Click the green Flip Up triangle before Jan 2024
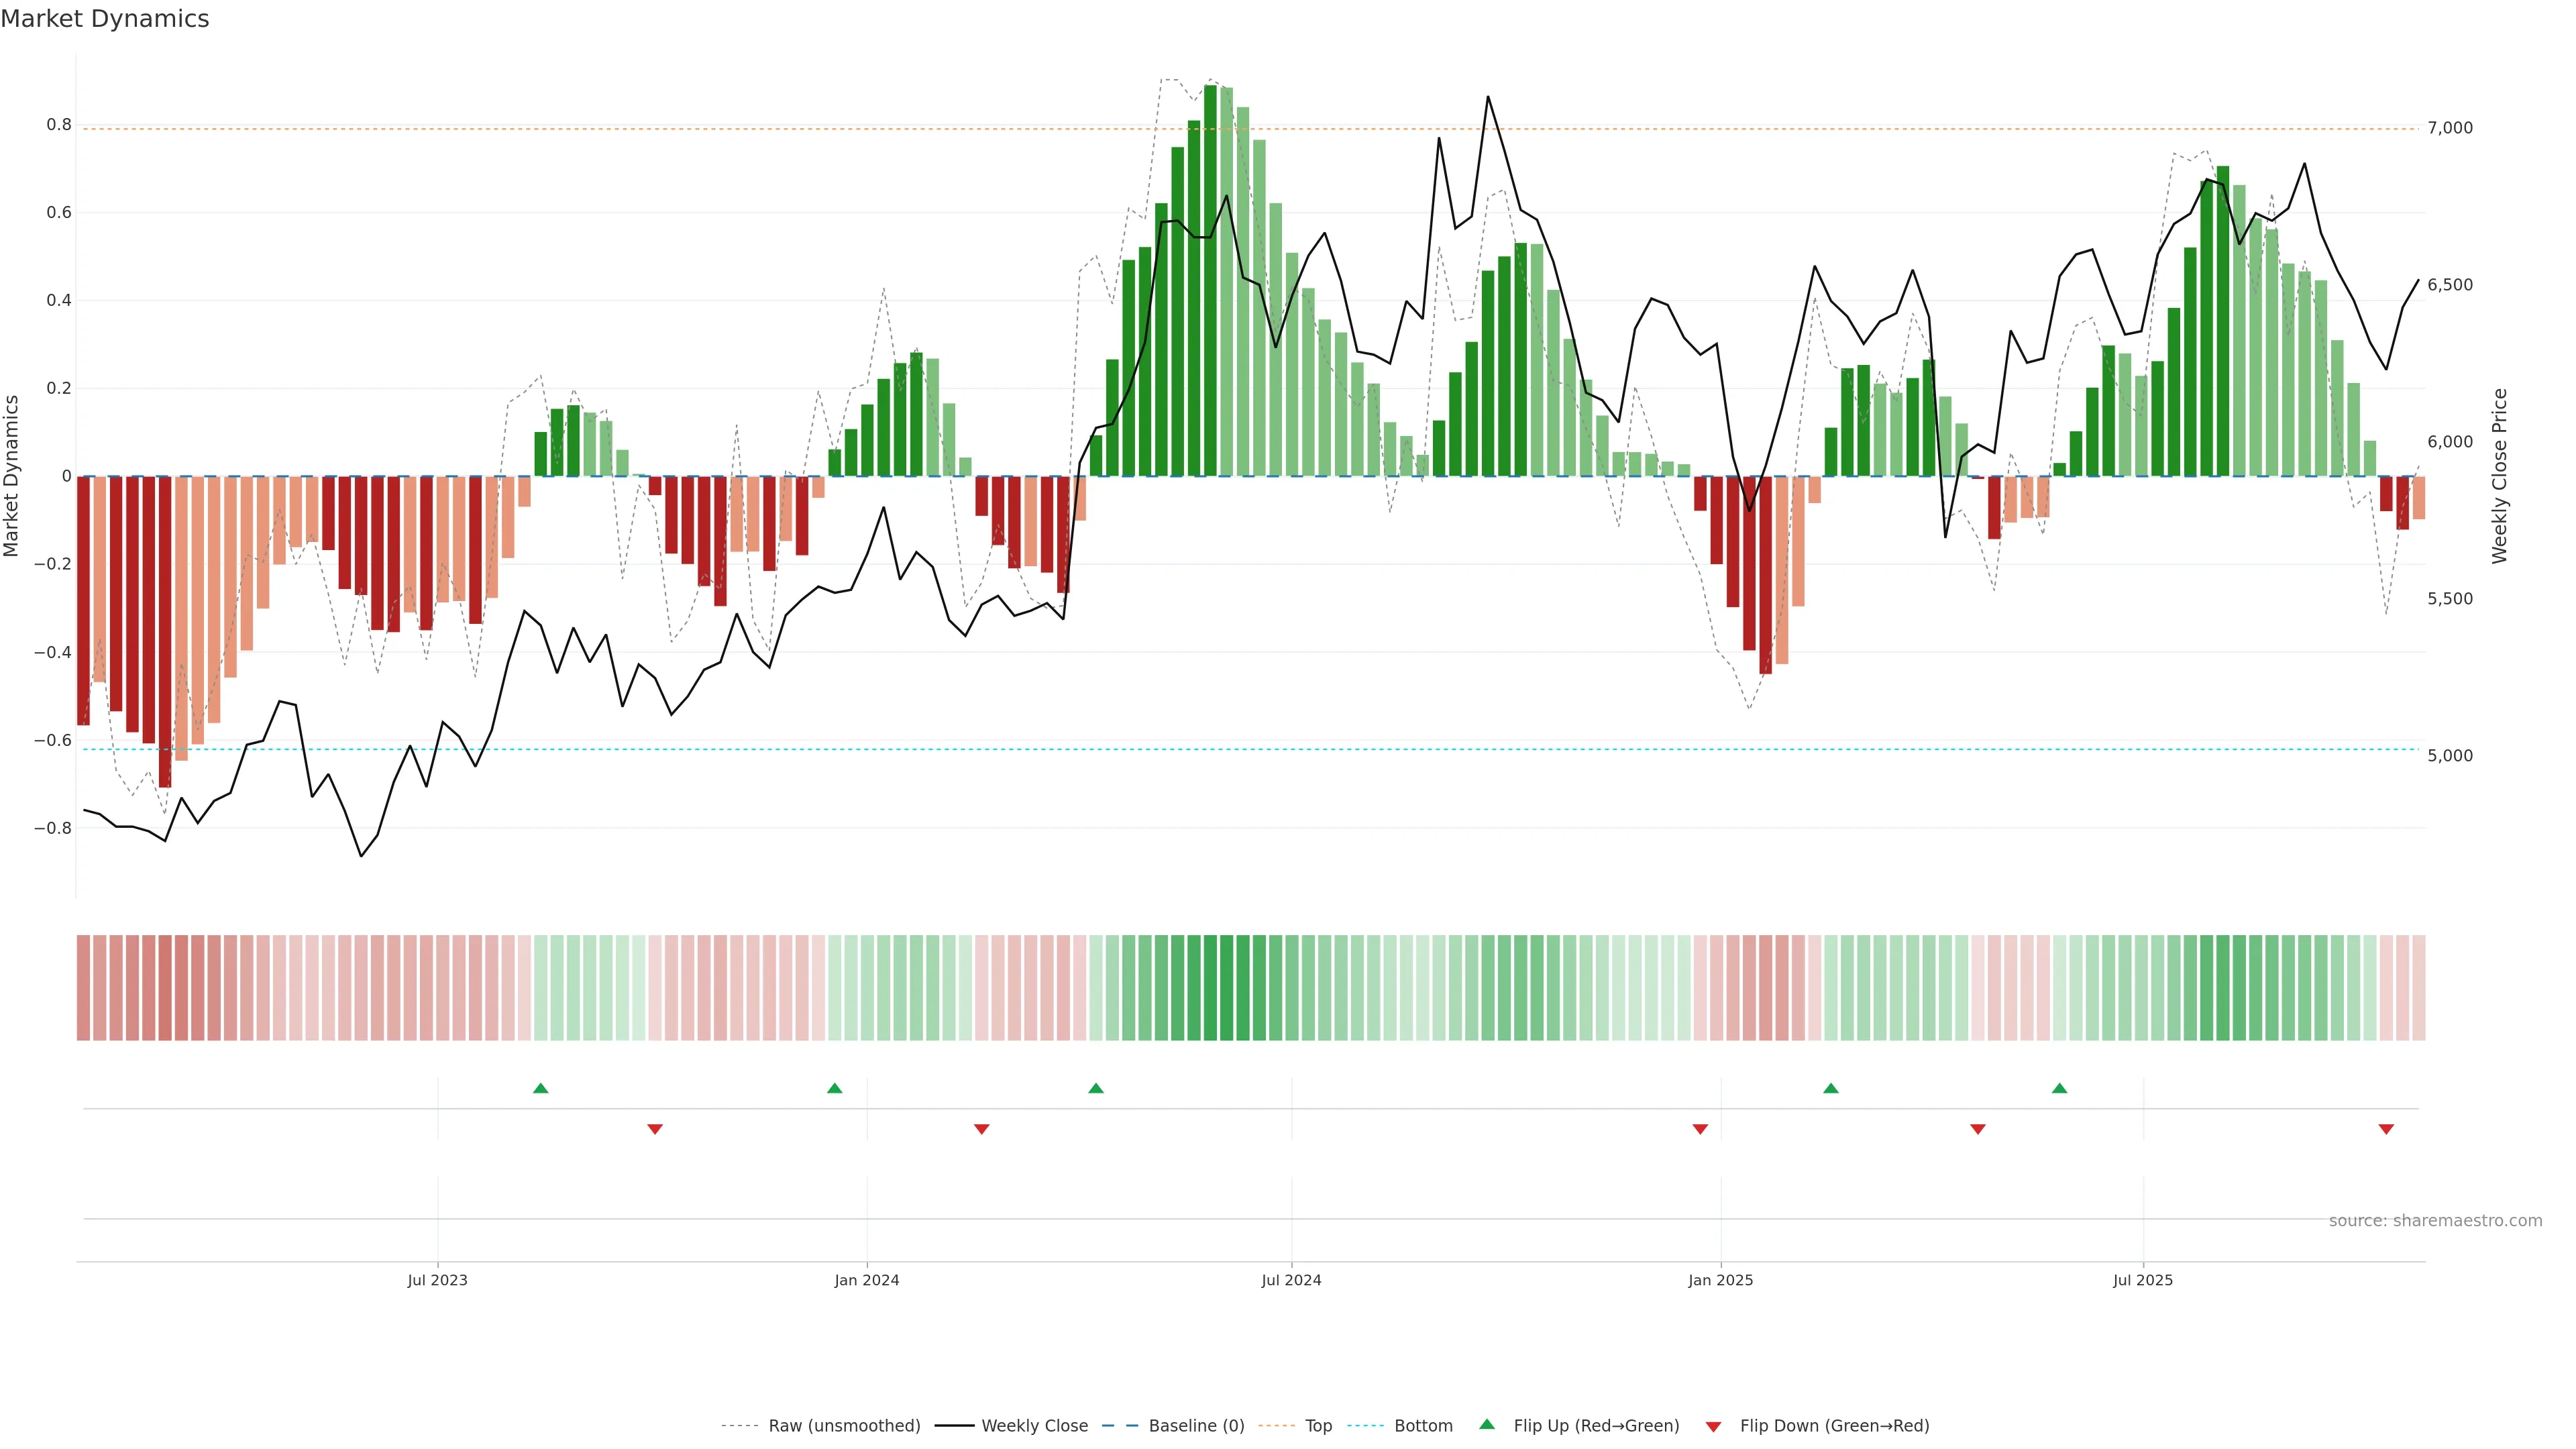 834,1088
